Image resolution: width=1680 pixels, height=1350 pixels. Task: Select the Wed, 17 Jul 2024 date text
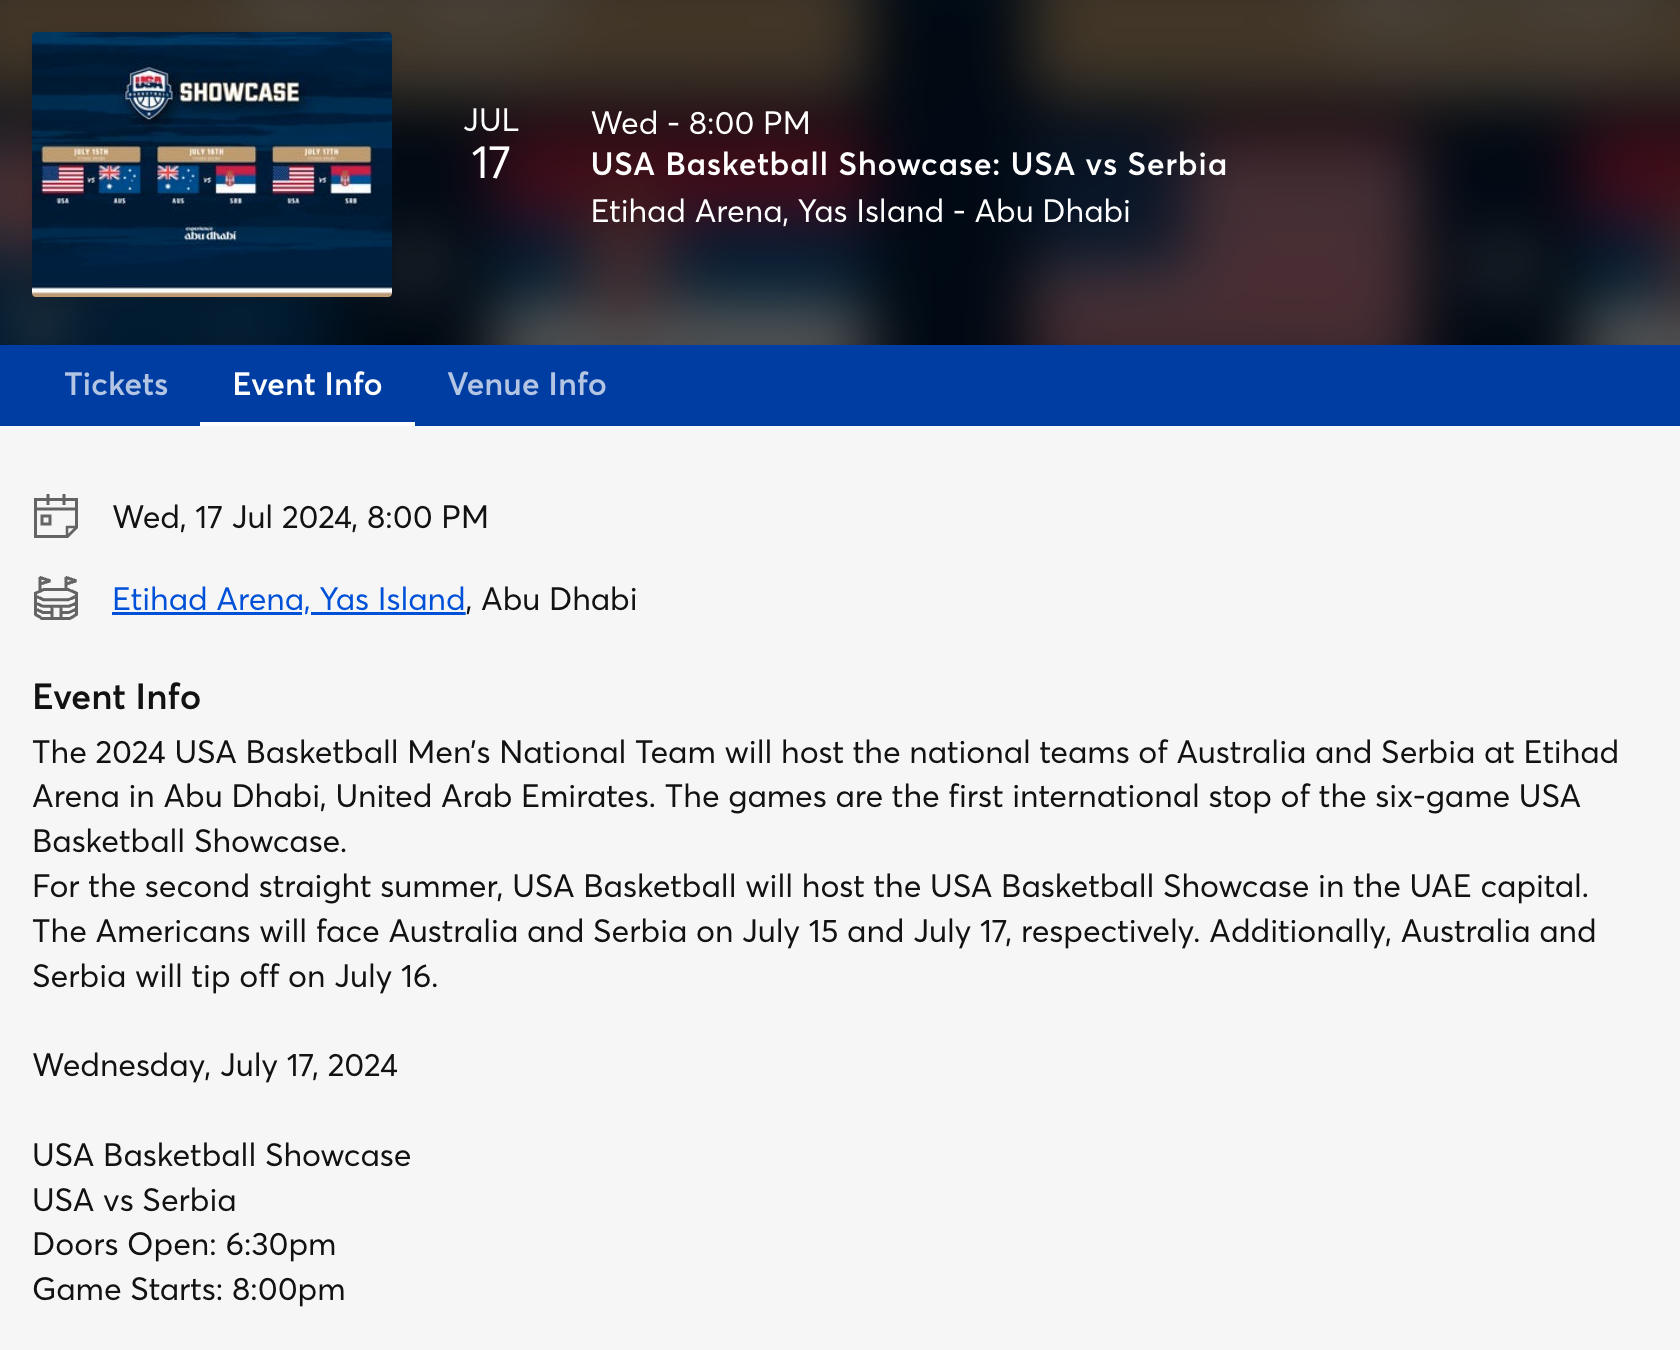point(300,517)
